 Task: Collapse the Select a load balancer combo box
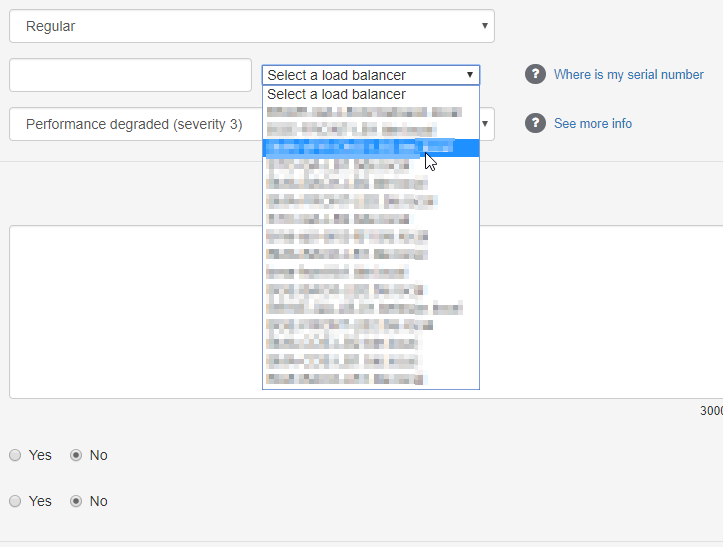(370, 75)
